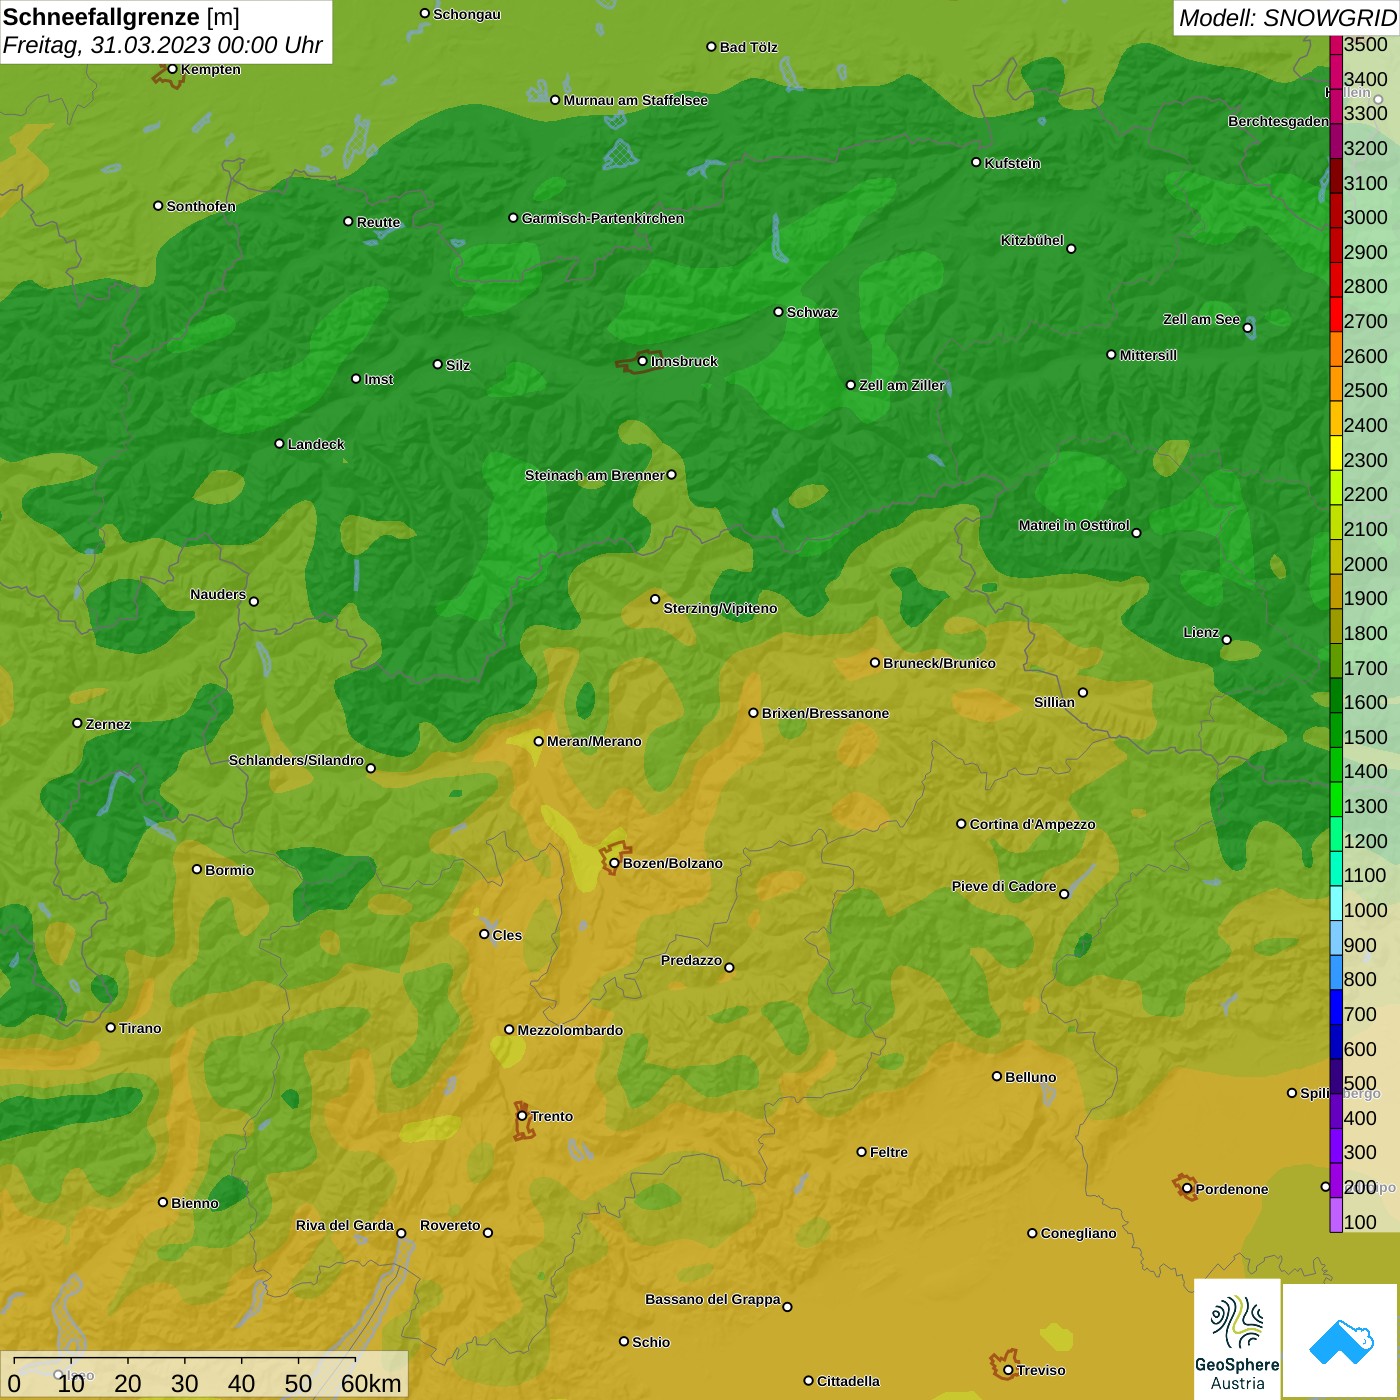Click the 'Conegliano' label
1400x1400 pixels.
click(1078, 1233)
